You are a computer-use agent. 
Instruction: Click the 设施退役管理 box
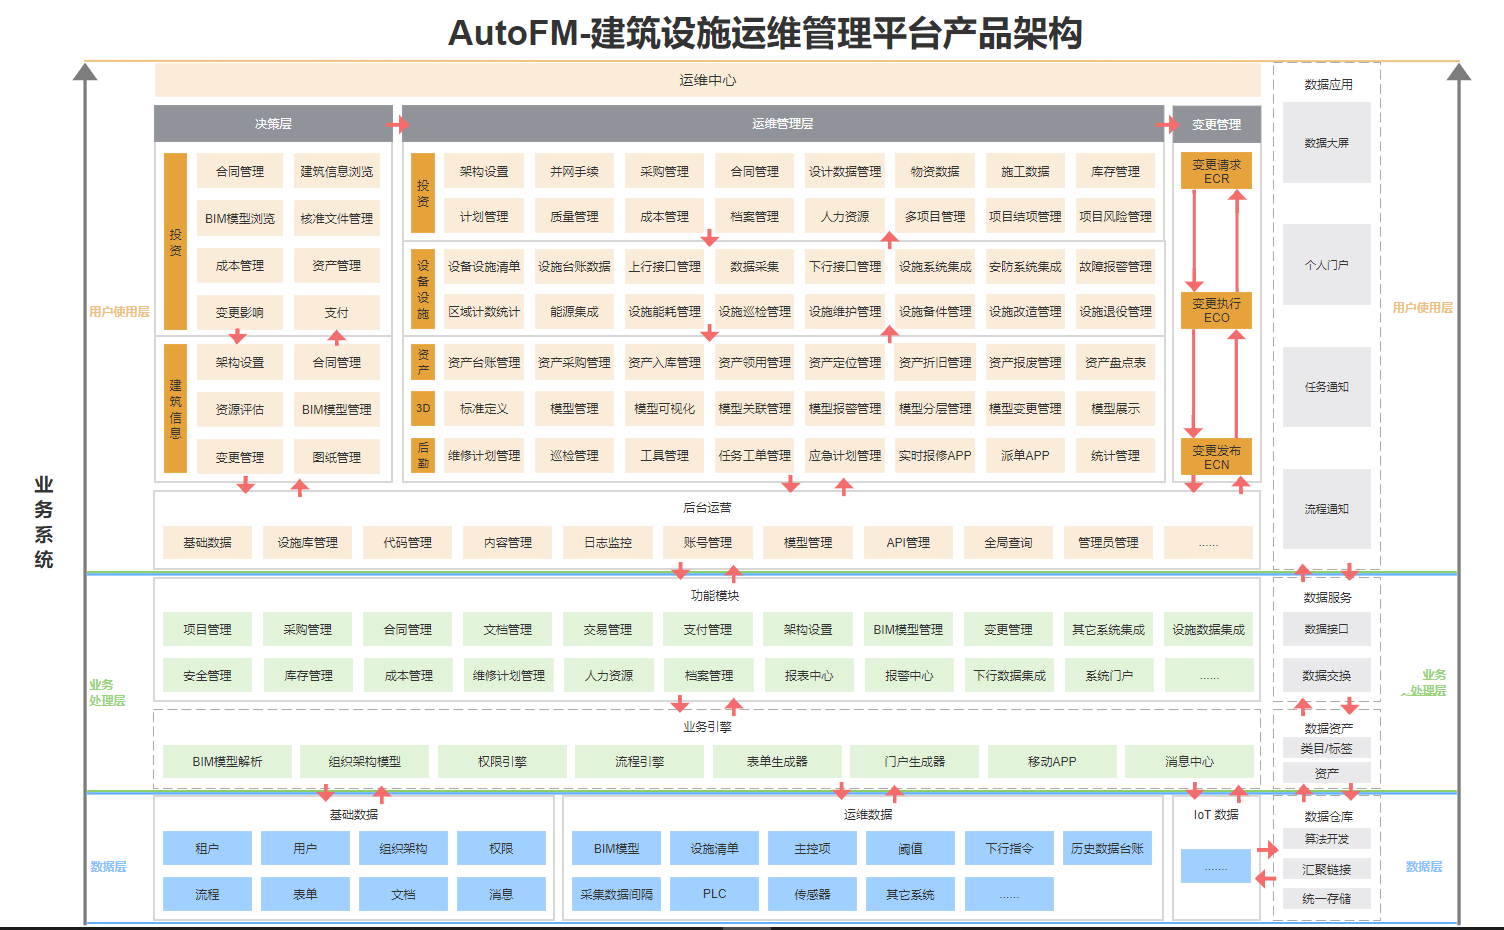click(x=1115, y=312)
